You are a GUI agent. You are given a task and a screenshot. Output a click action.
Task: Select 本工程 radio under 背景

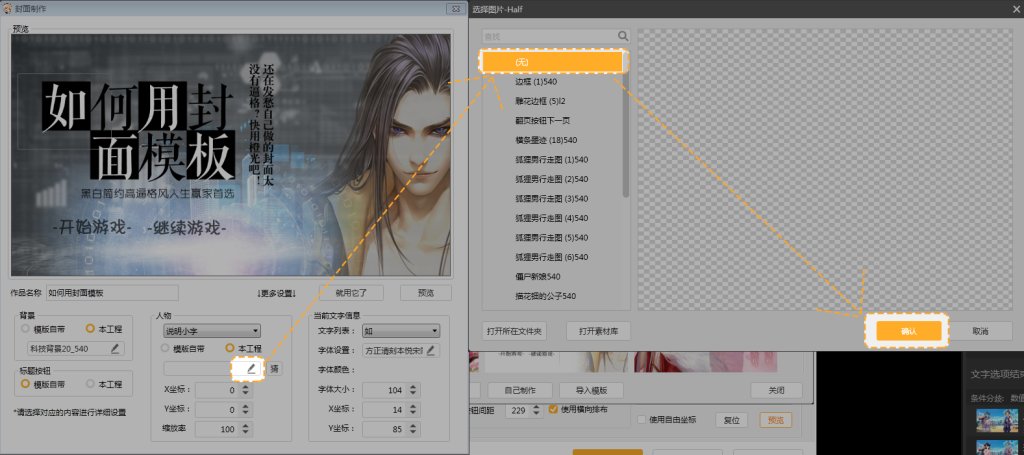91,329
